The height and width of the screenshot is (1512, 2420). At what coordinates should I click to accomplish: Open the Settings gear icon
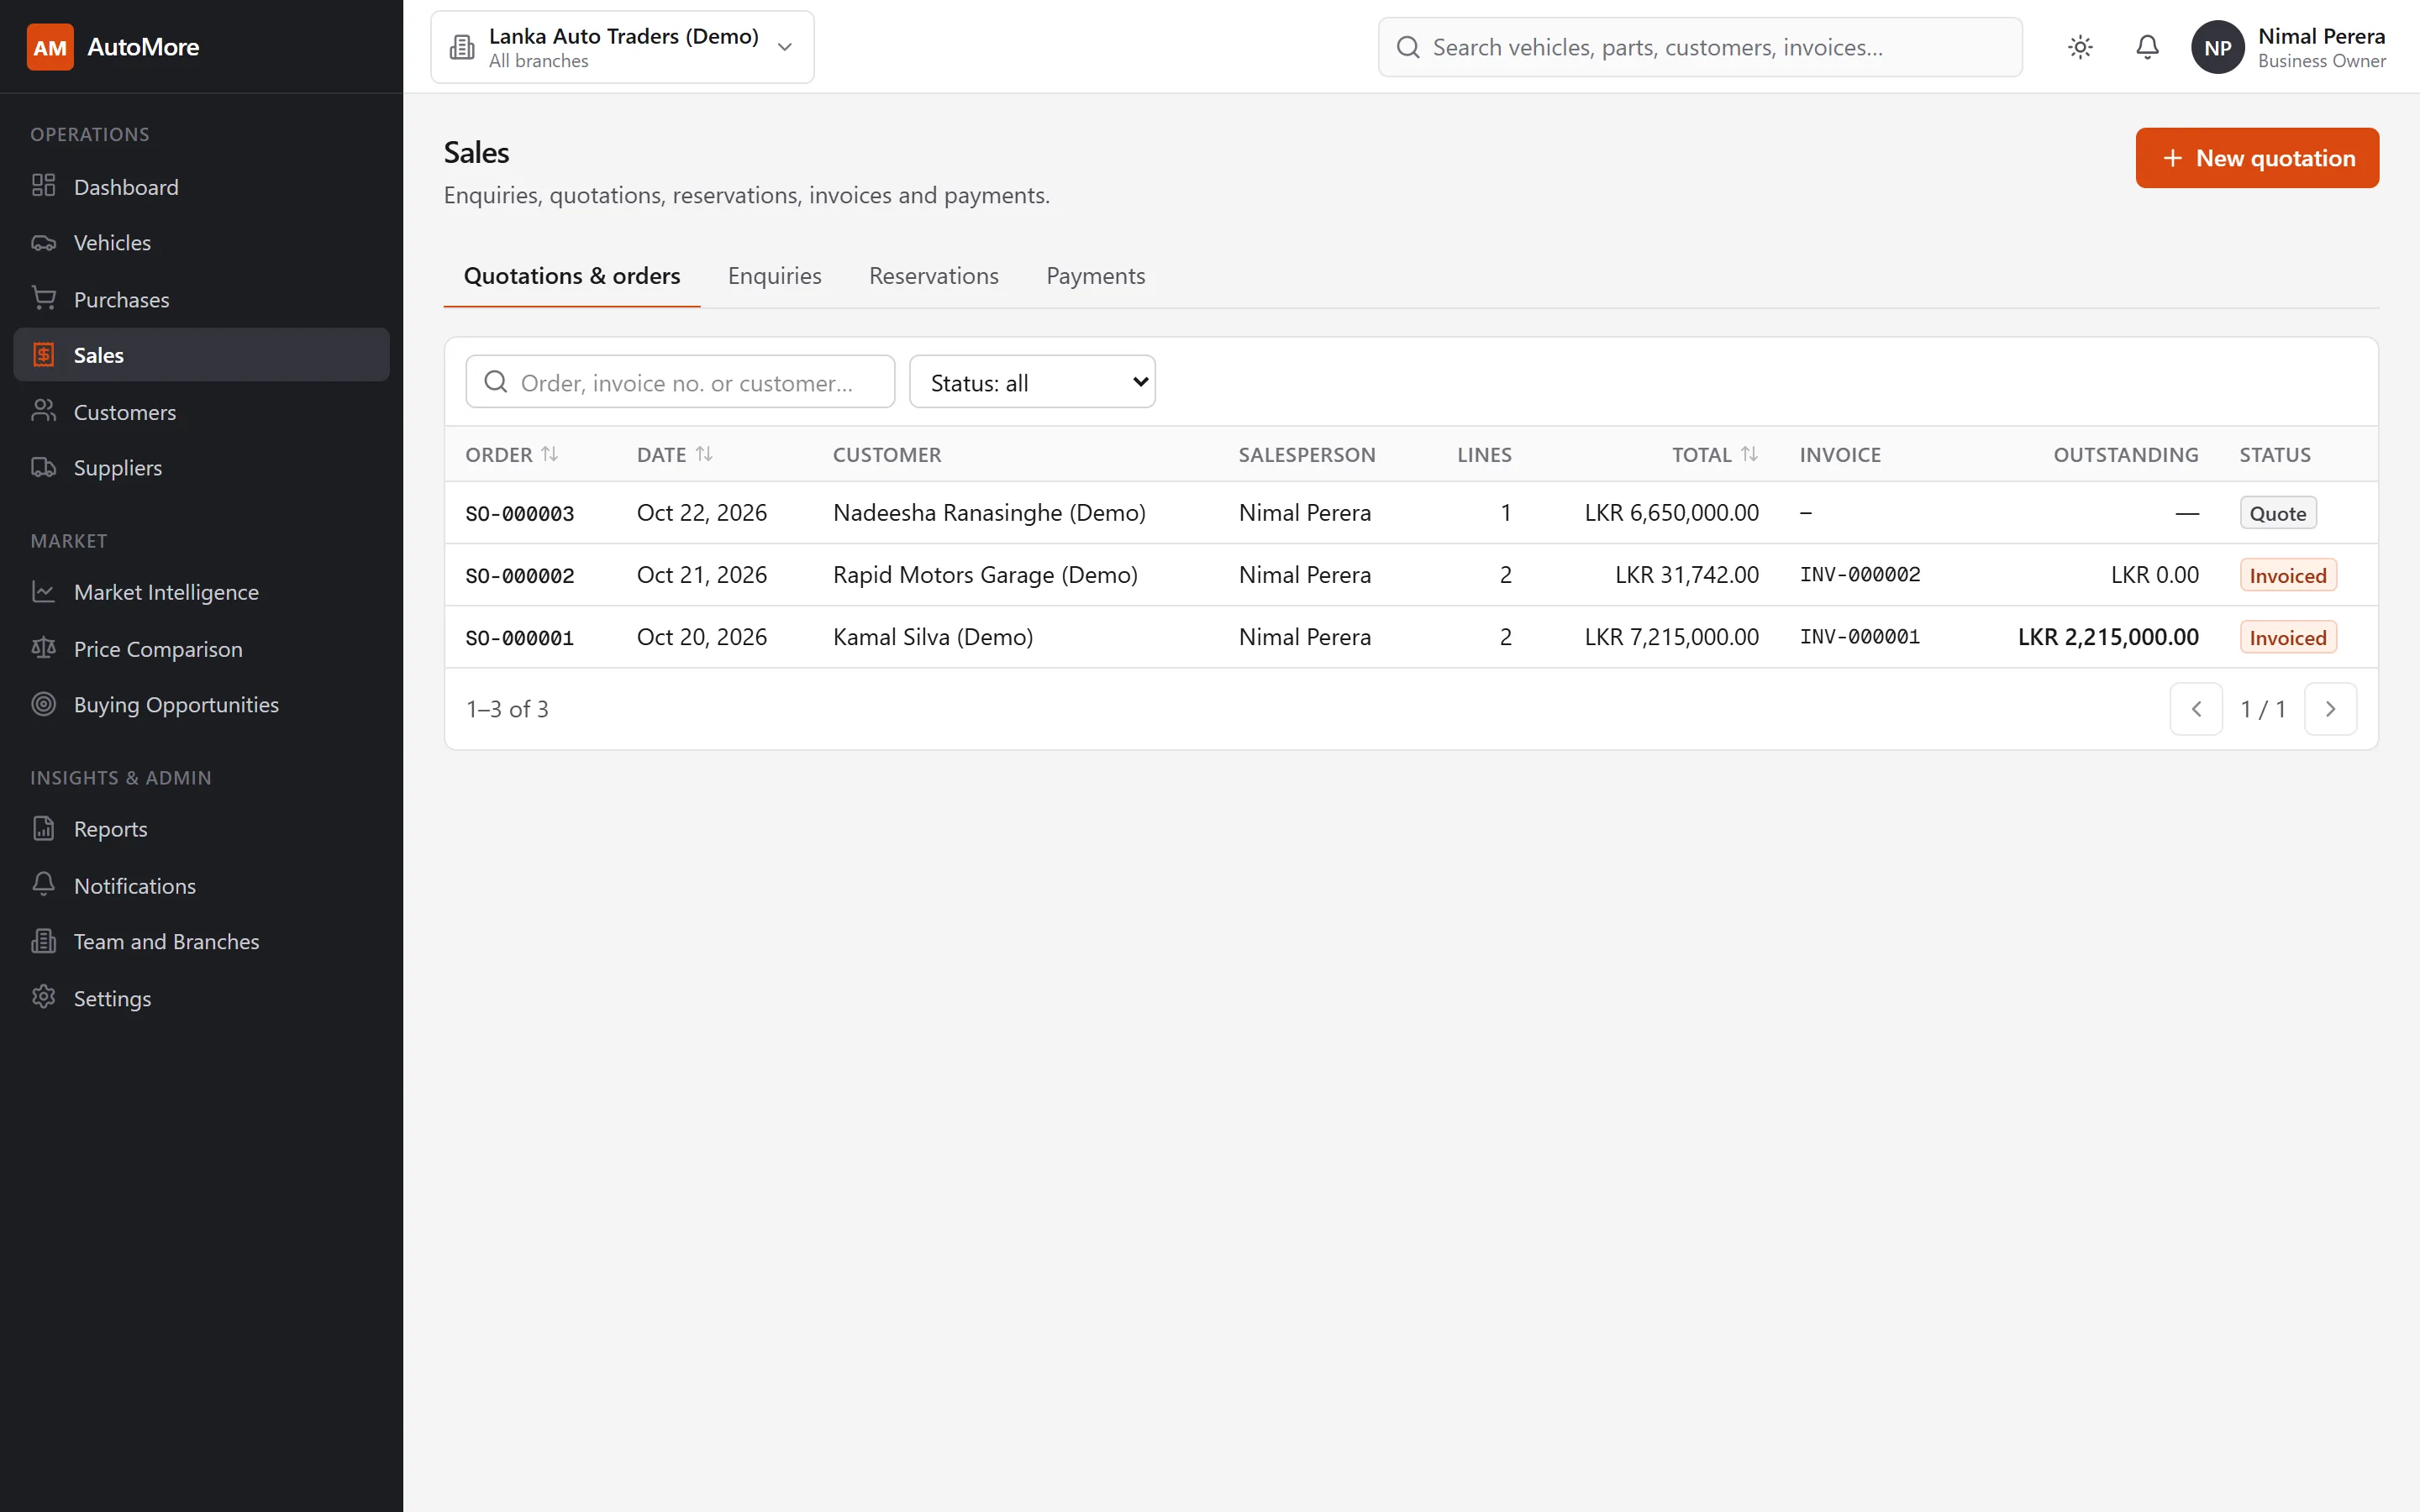[43, 997]
